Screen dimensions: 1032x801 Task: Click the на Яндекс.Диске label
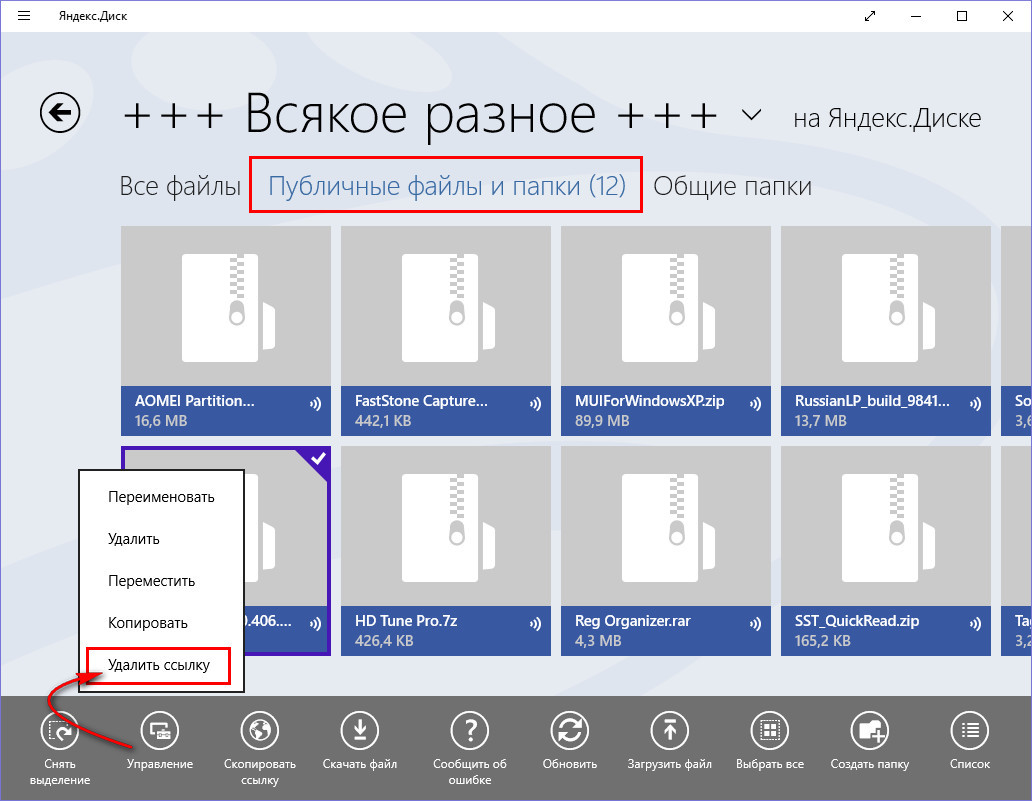(887, 118)
